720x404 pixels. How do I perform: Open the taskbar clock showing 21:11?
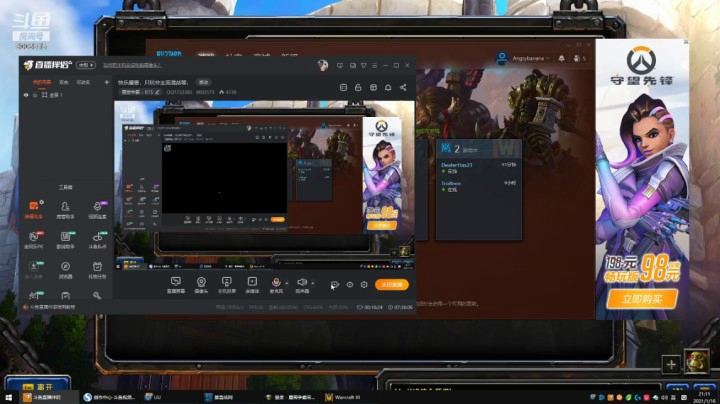click(703, 397)
